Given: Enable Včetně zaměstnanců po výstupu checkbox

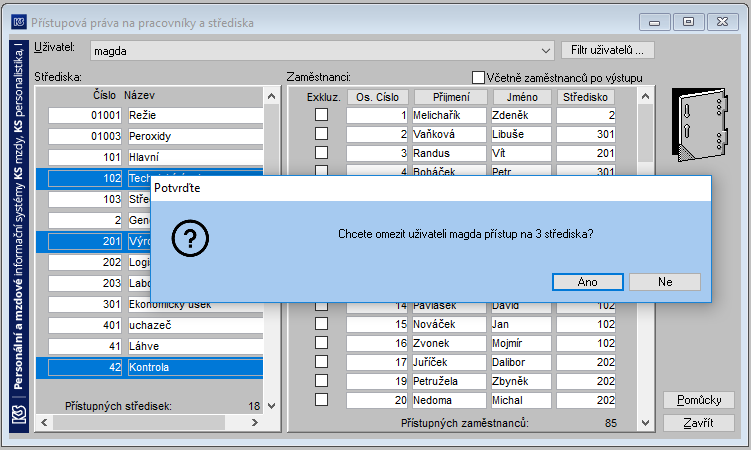Looking at the screenshot, I should 478,78.
